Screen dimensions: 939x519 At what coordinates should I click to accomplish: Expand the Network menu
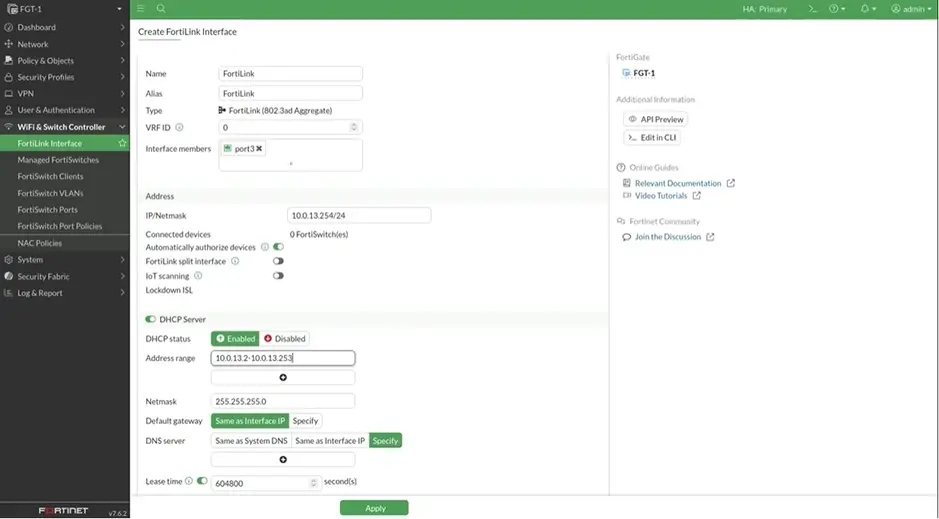click(x=65, y=44)
